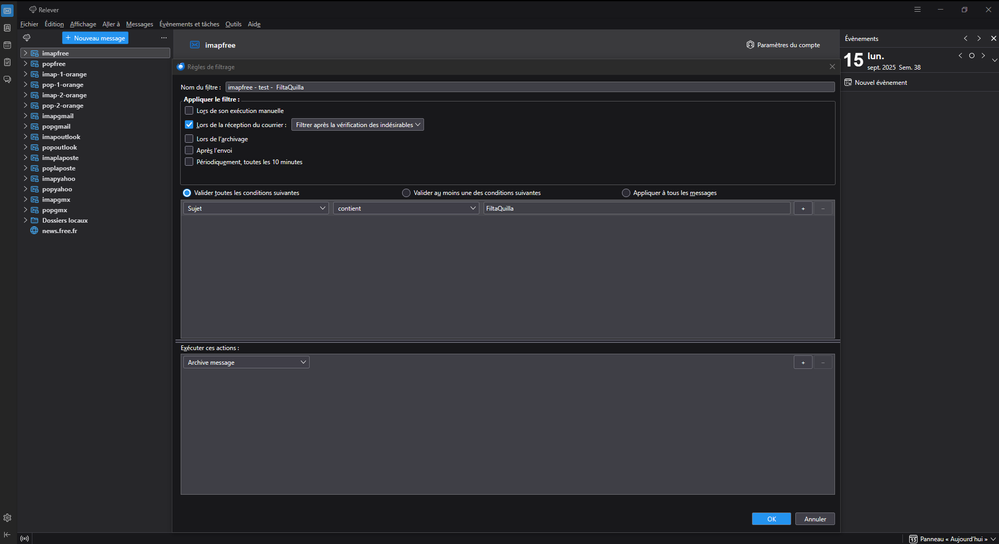The image size is (999, 544).
Task: Expand the imapgmail account in folder tree
Action: click(25, 116)
